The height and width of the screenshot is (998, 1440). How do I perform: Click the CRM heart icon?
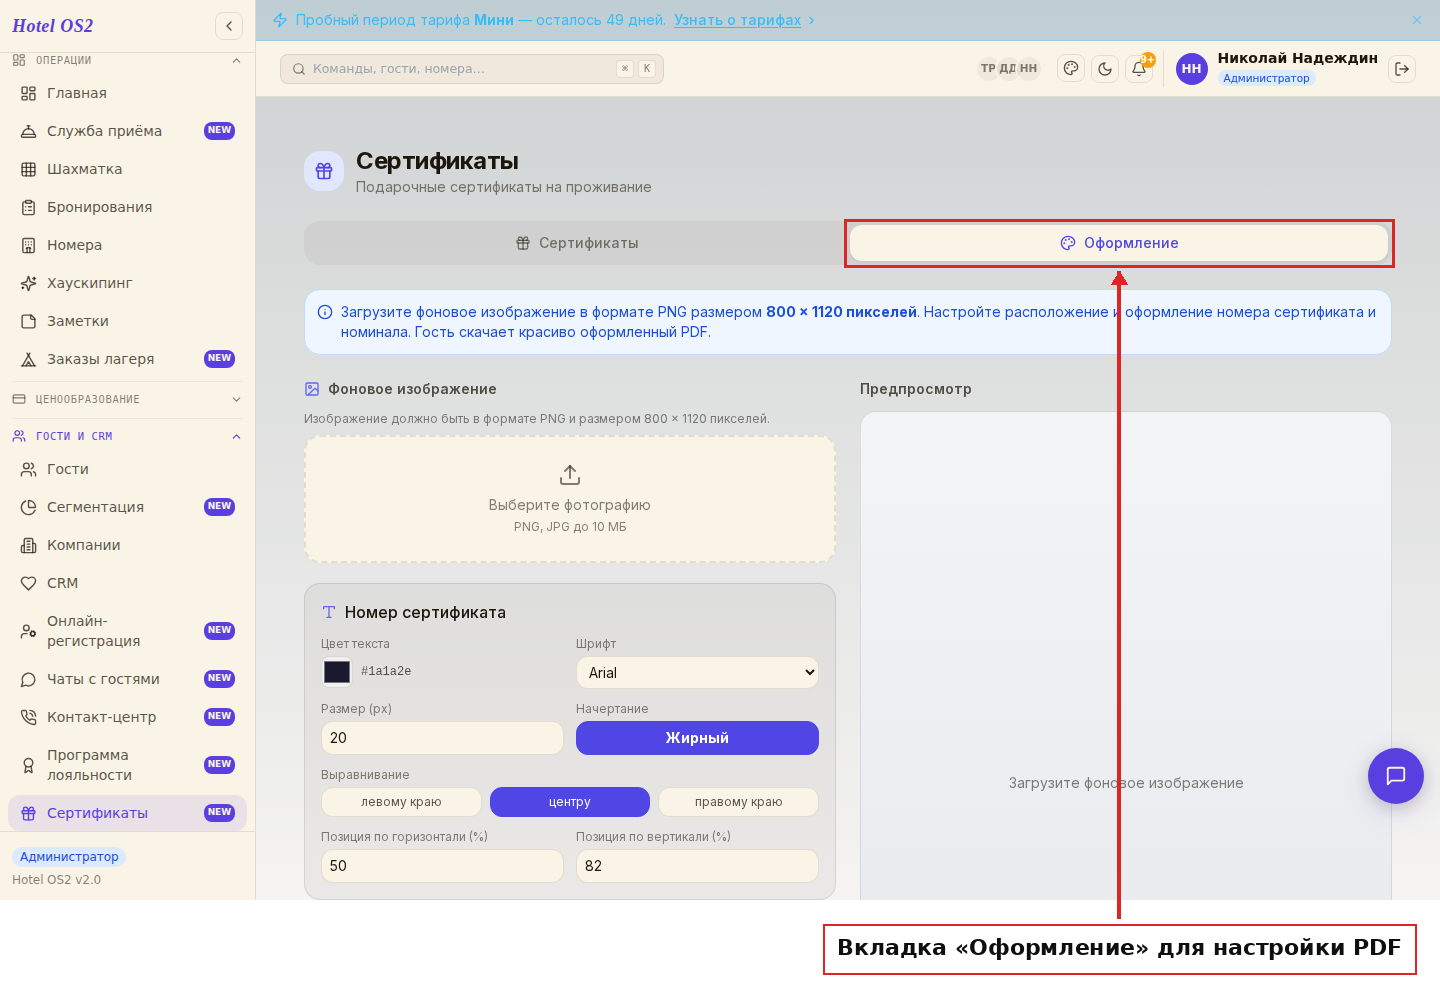pos(29,583)
